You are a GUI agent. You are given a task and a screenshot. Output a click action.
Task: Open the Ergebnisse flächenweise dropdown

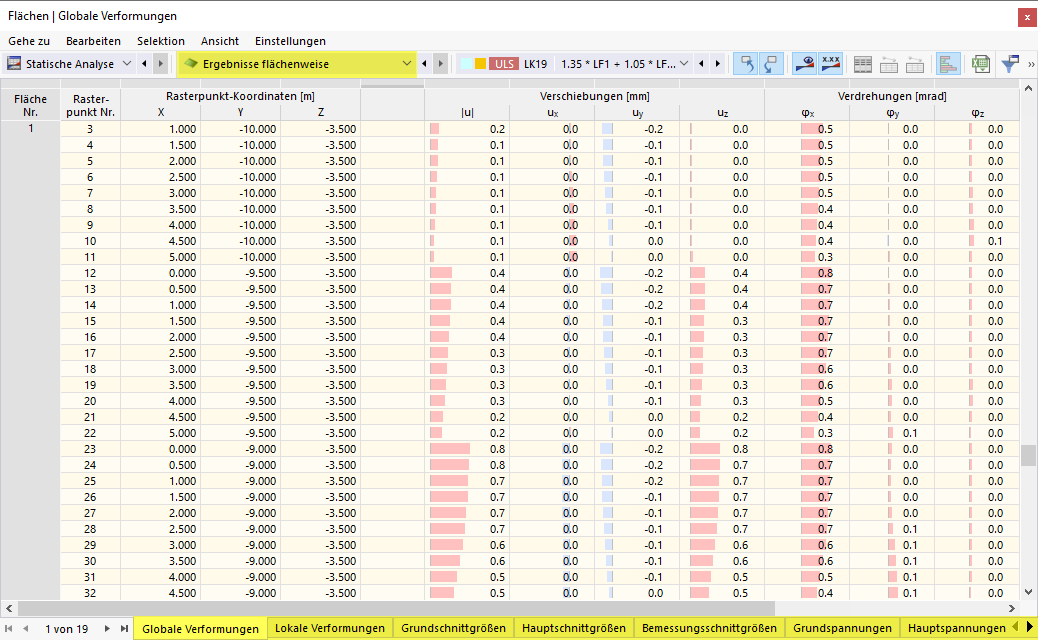[406, 64]
